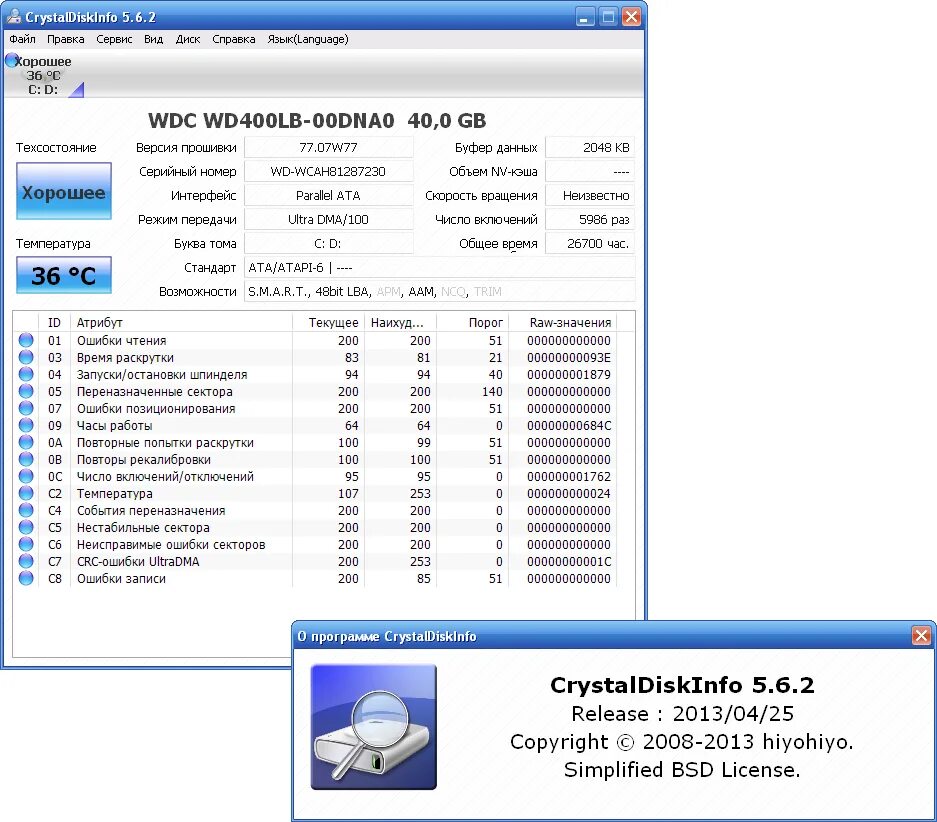Click the CrystalDiskInfo title bar app icon
The height and width of the screenshot is (822, 937).
coord(13,17)
